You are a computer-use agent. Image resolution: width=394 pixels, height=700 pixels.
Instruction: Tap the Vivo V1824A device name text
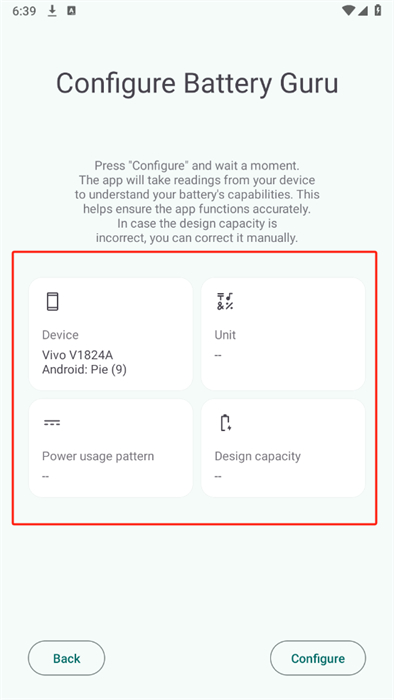(78, 355)
